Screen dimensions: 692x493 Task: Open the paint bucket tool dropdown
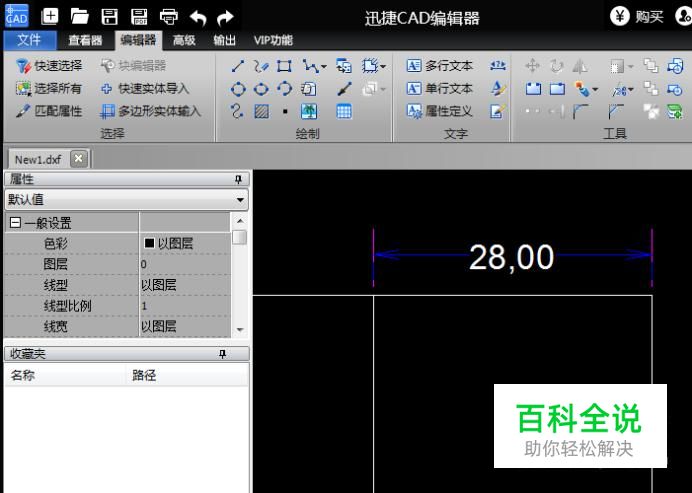(x=595, y=90)
